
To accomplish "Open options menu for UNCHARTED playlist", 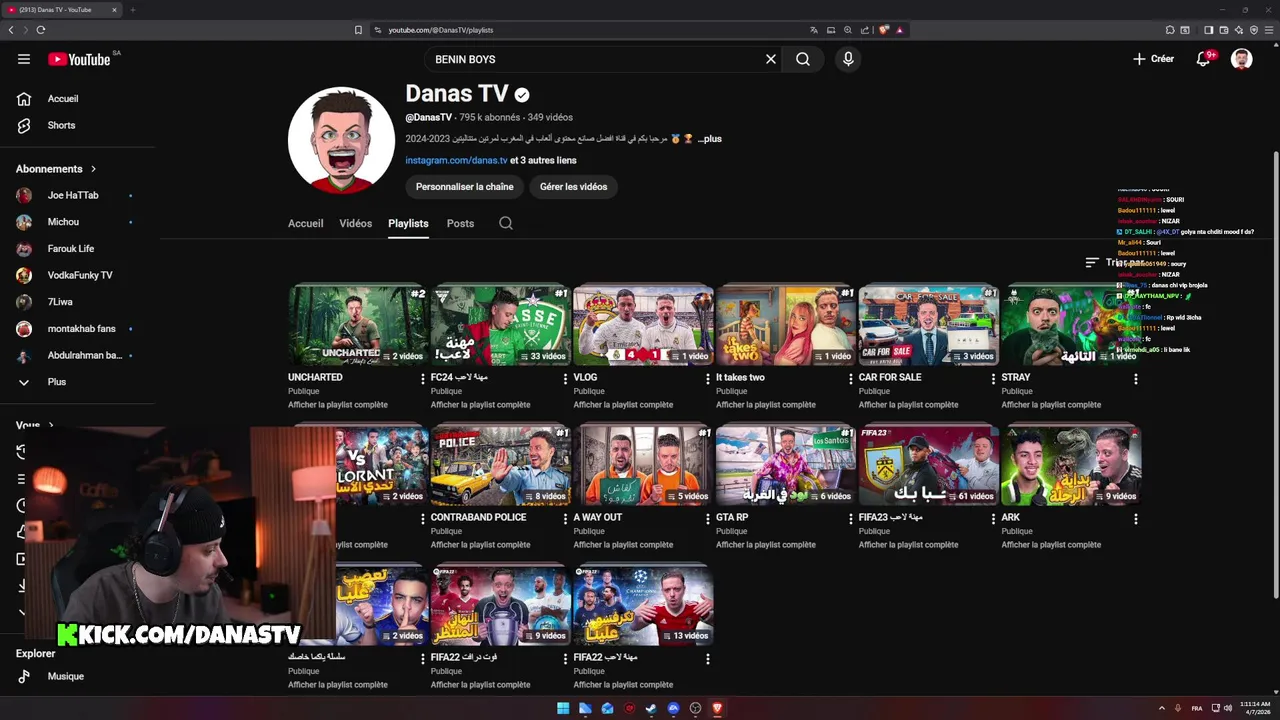I will (422, 379).
